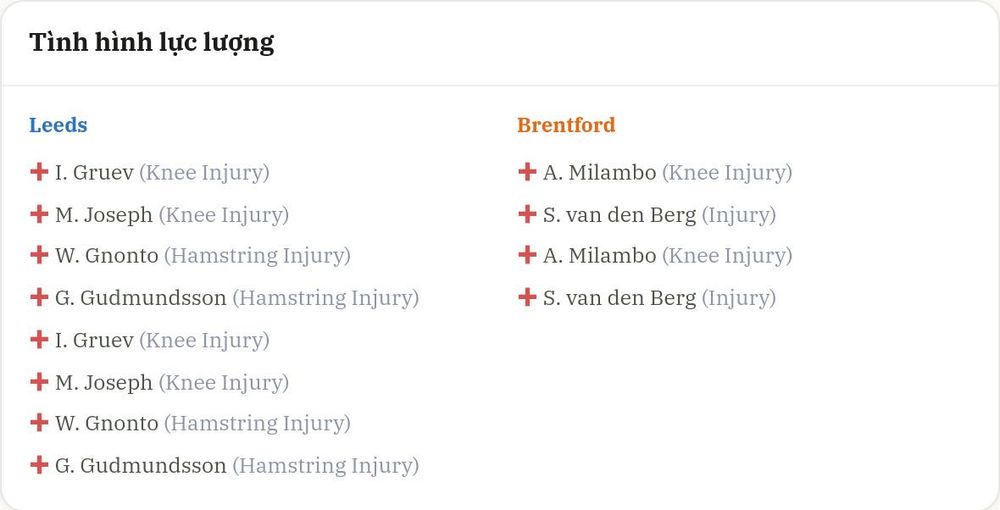Click the red cross beside first W. Gnonto entry
The width and height of the screenshot is (1000, 510).
[39, 255]
